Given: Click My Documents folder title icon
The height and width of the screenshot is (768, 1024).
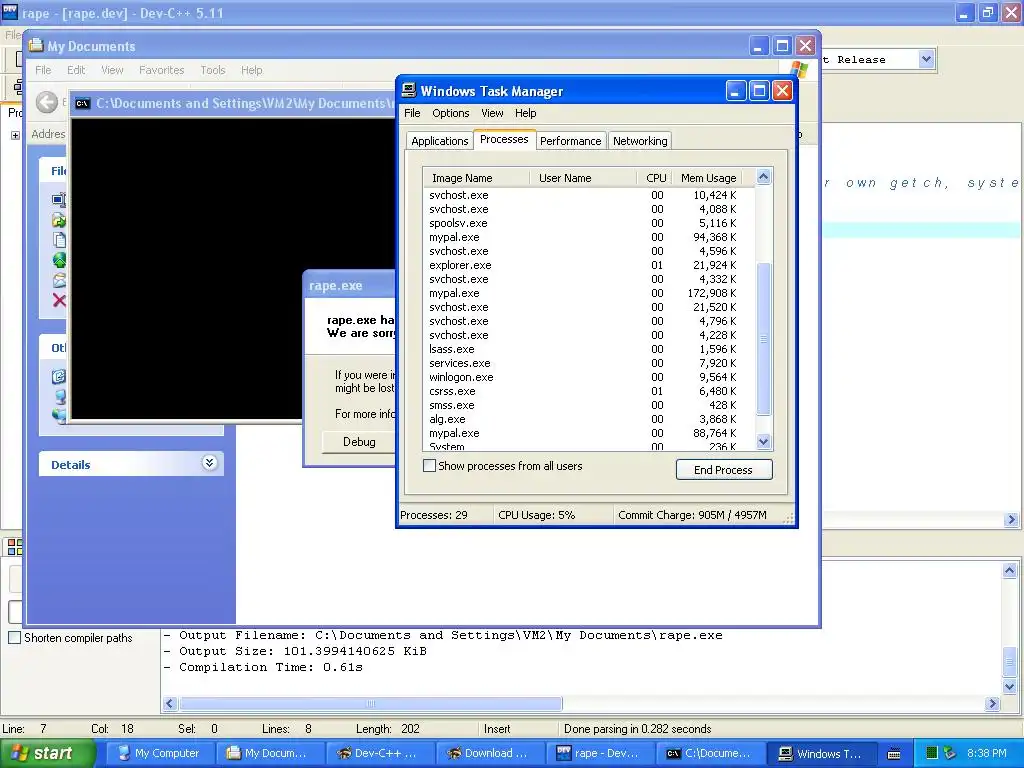Looking at the screenshot, I should pyautogui.click(x=35, y=46).
